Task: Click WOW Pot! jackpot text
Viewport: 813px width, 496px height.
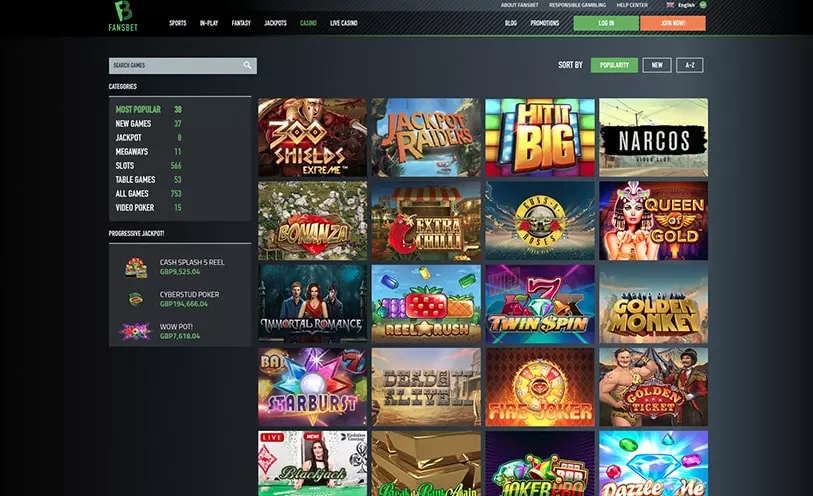Action: click(176, 327)
